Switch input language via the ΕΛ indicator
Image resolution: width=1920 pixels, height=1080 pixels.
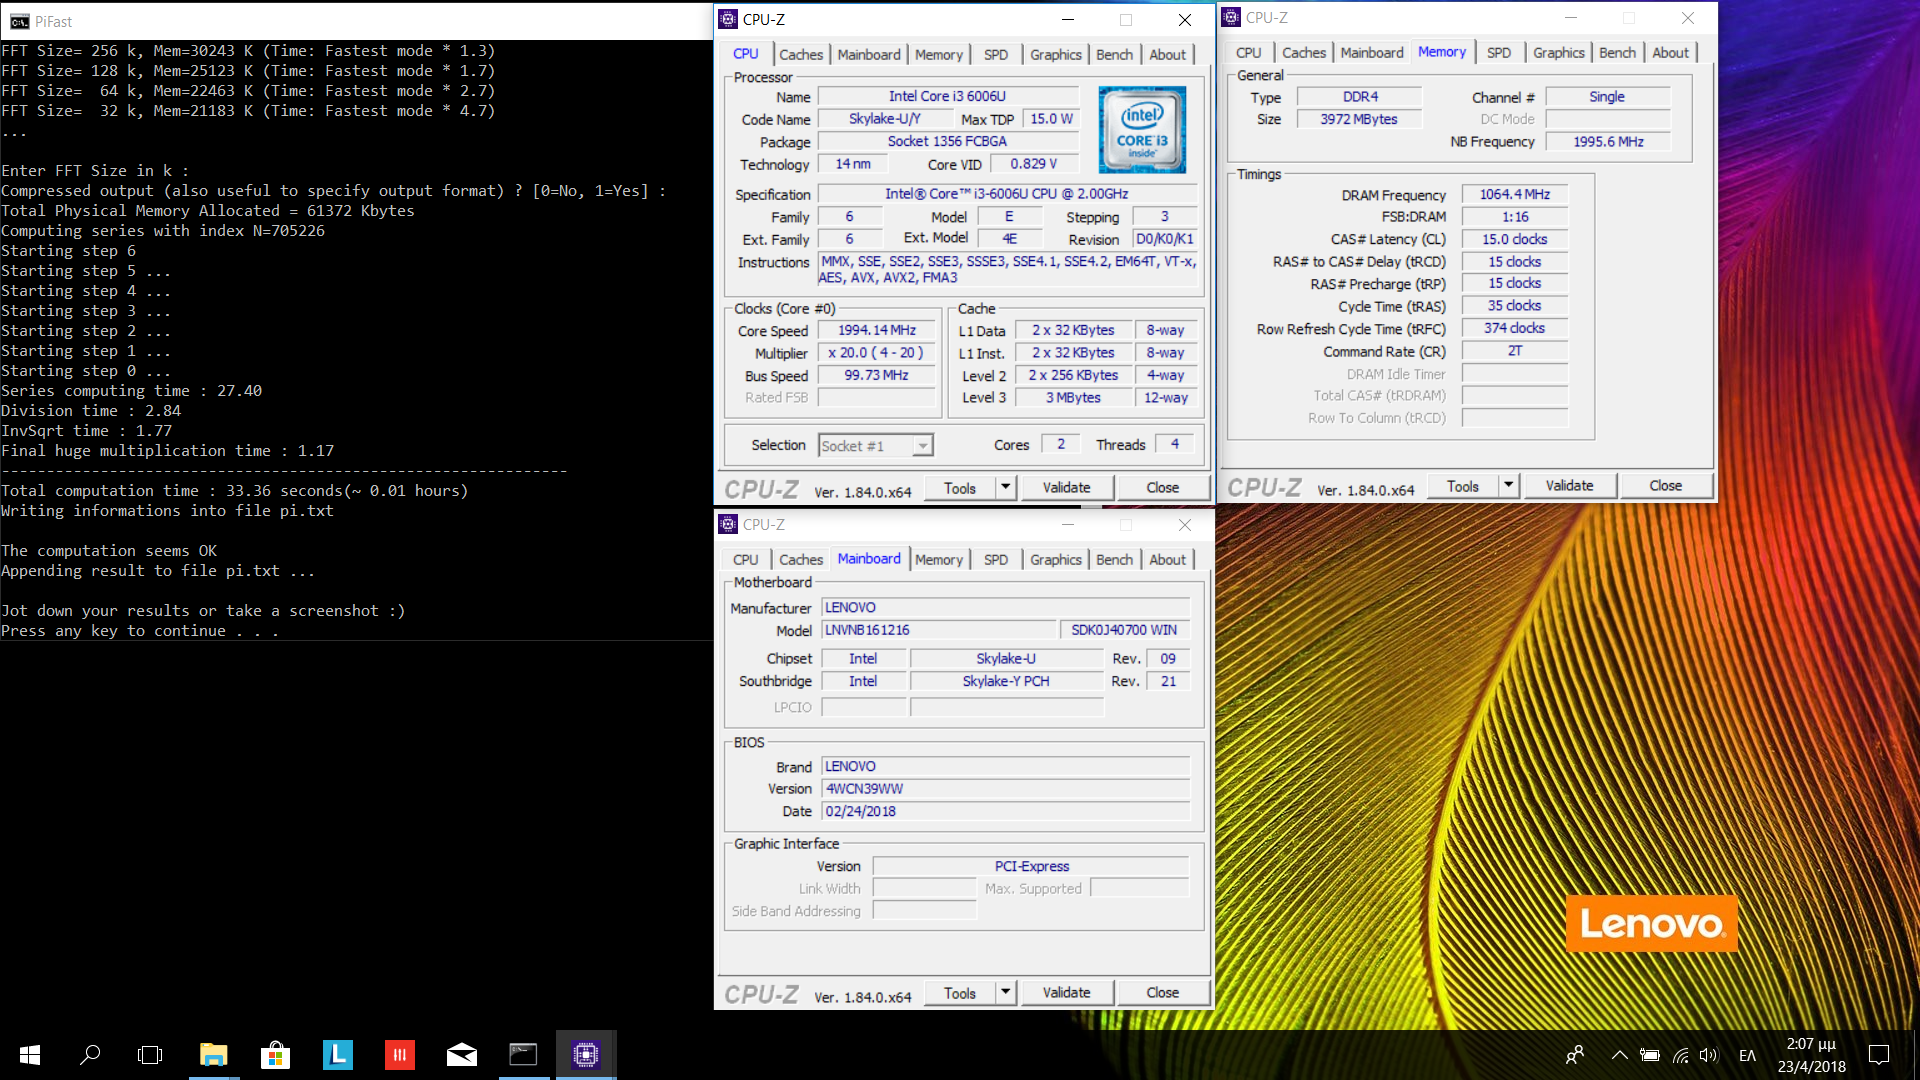coord(1748,1055)
